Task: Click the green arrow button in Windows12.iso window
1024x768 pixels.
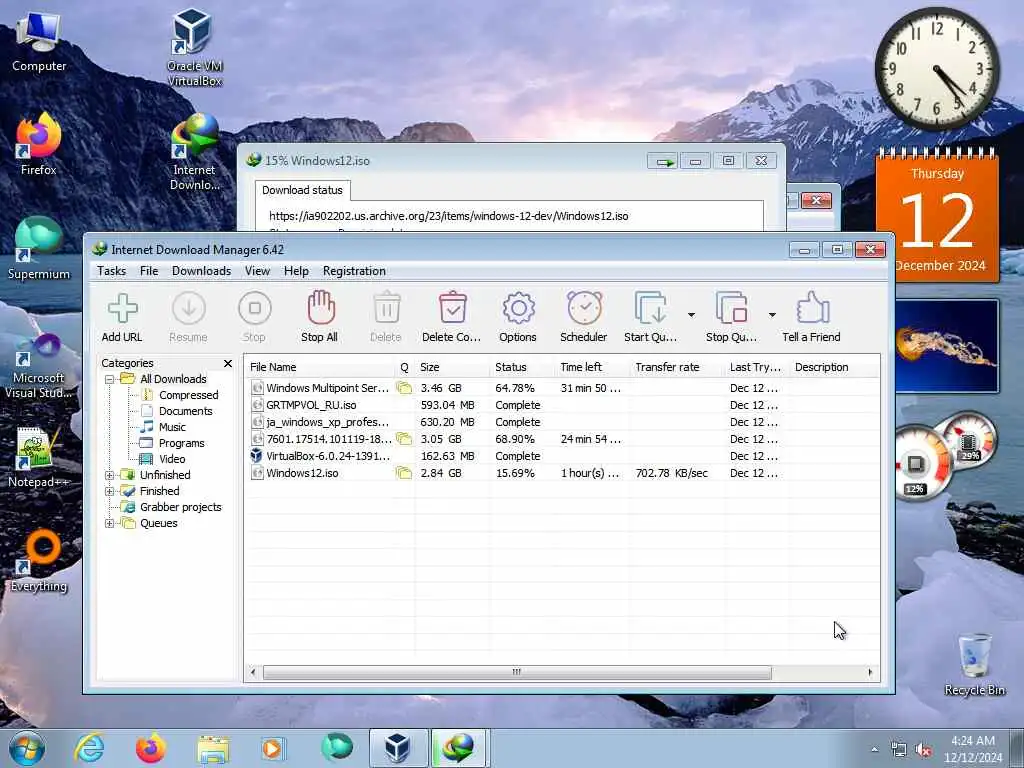Action: (x=663, y=161)
